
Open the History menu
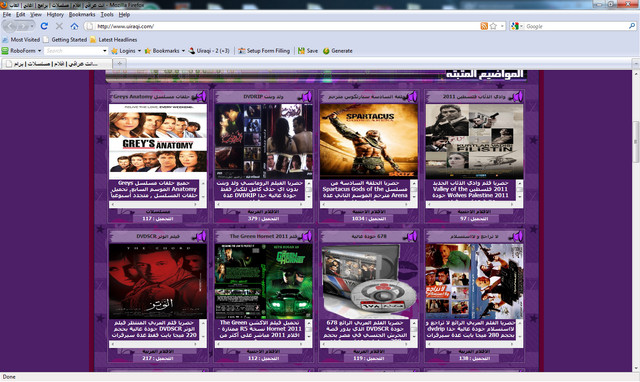[x=55, y=14]
